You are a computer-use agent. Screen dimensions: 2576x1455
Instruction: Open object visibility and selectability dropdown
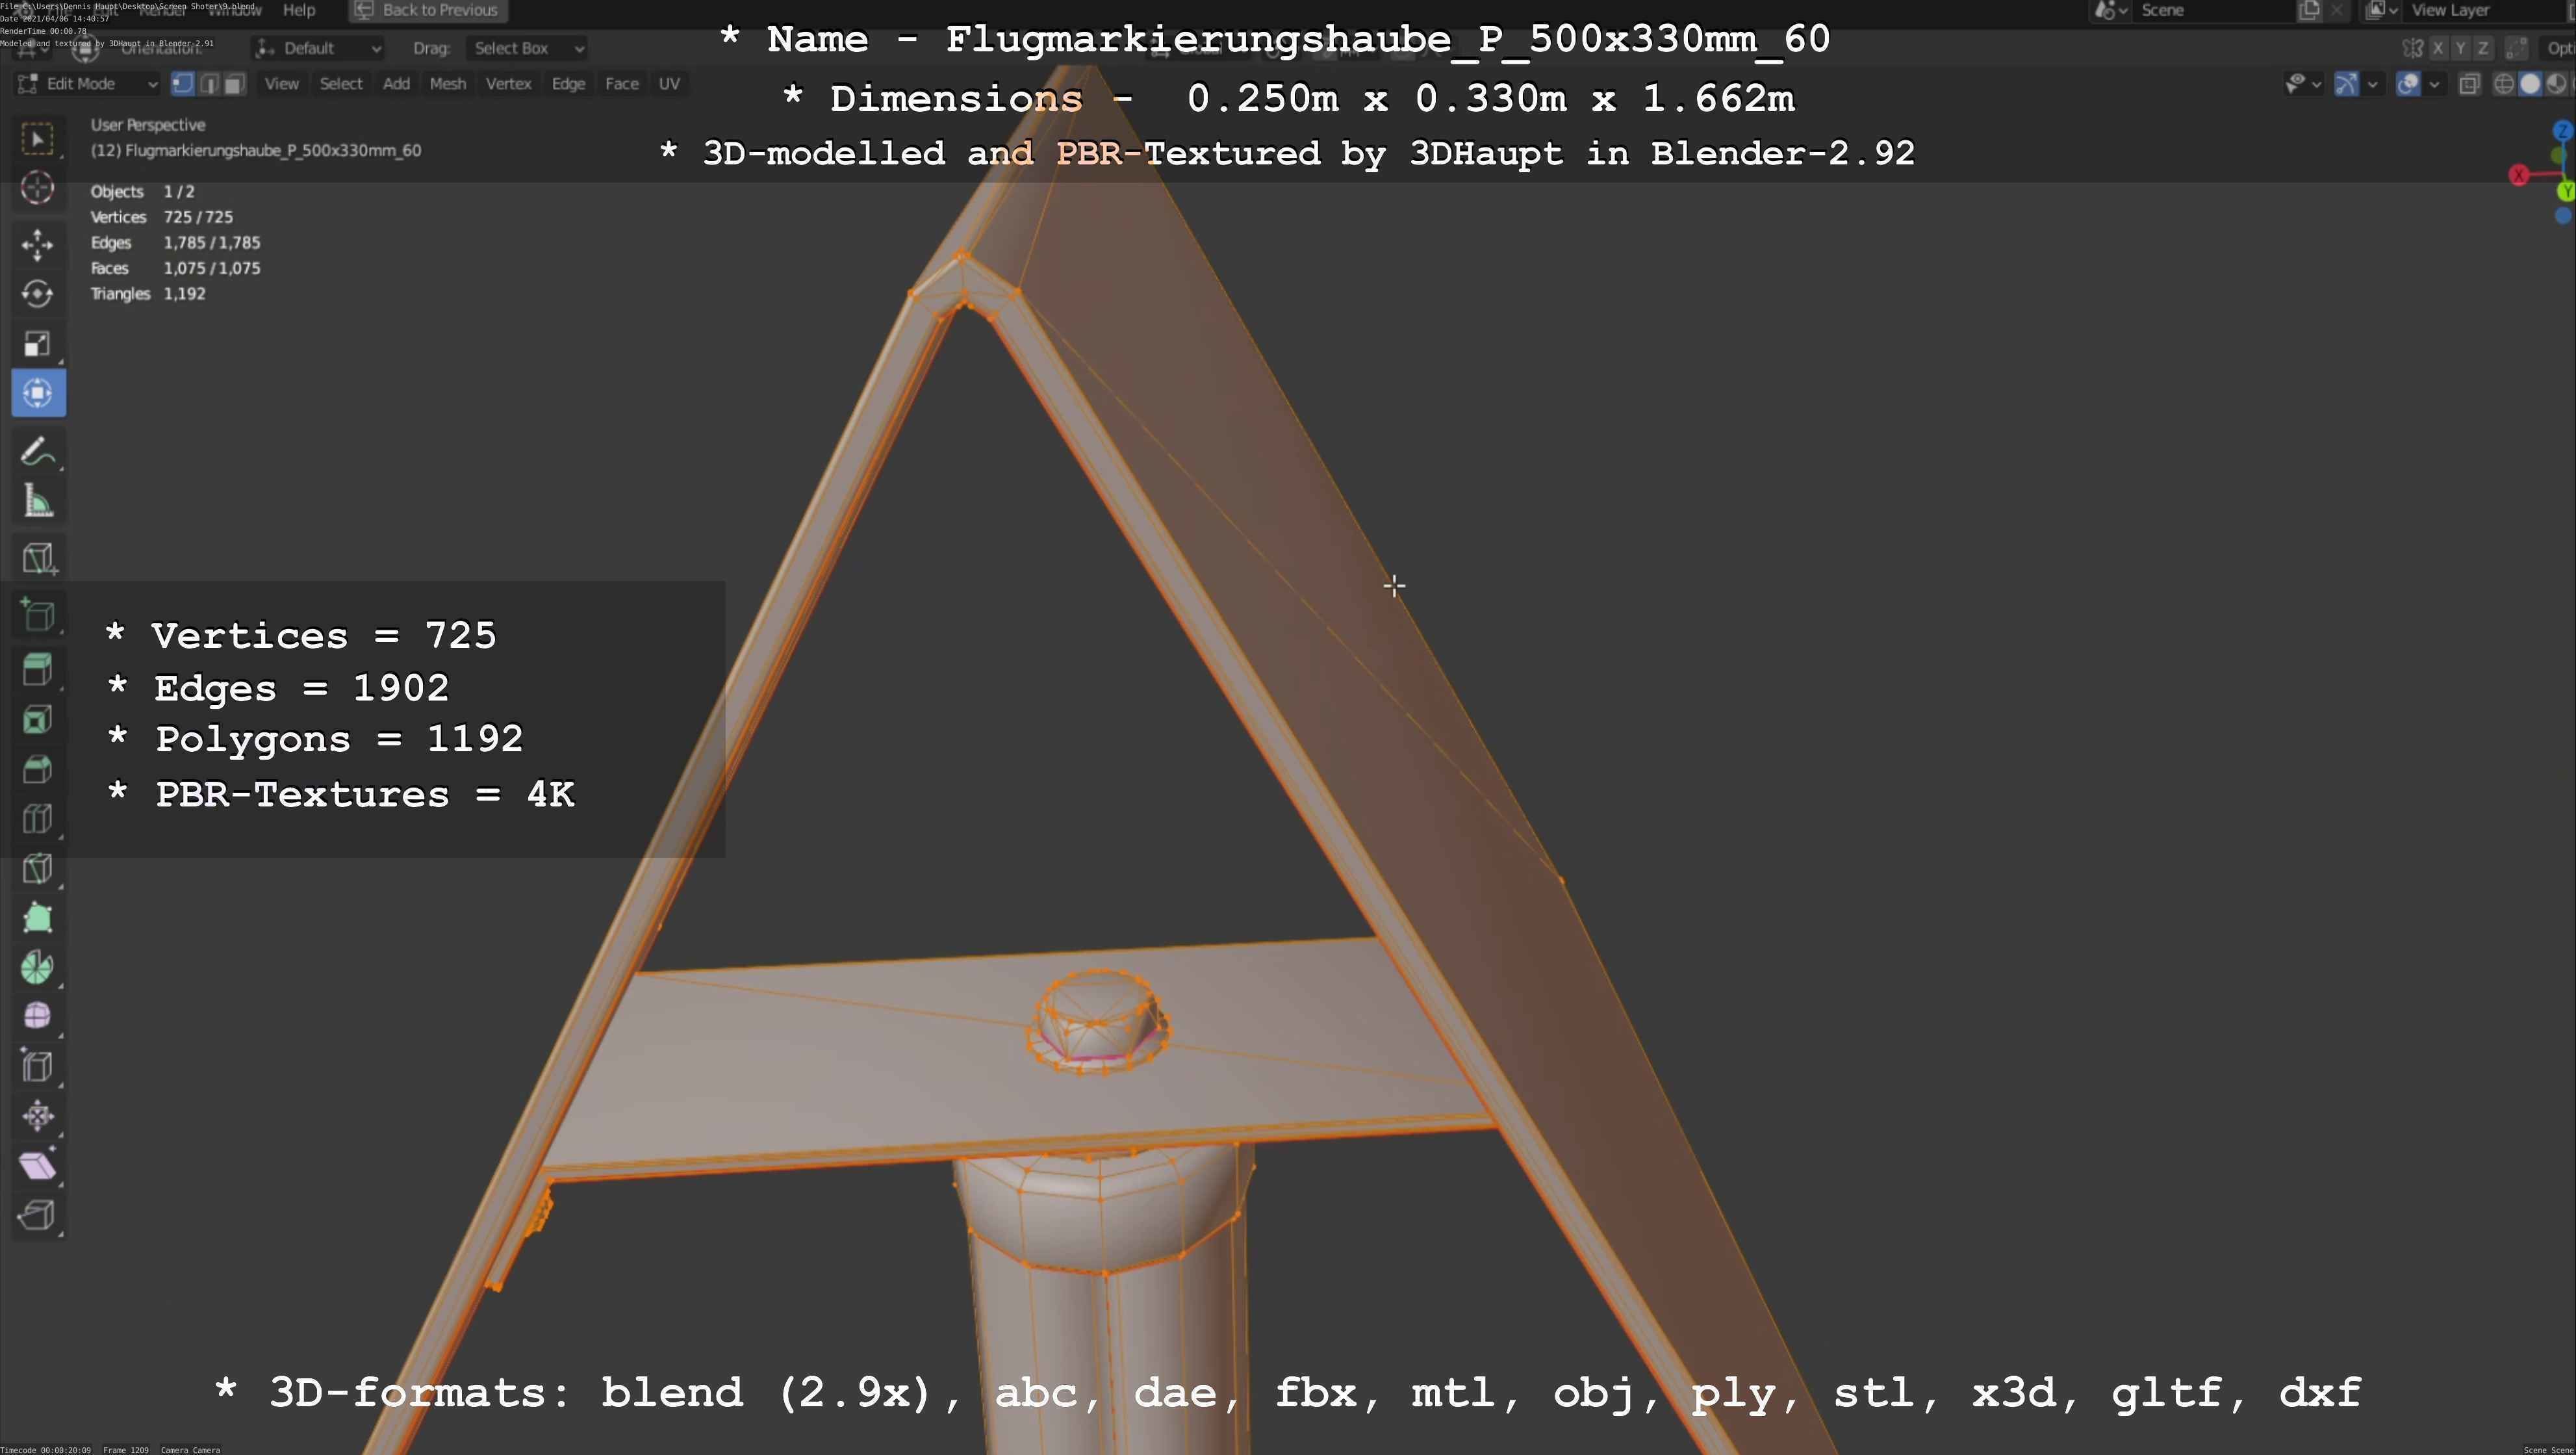pyautogui.click(x=2303, y=84)
